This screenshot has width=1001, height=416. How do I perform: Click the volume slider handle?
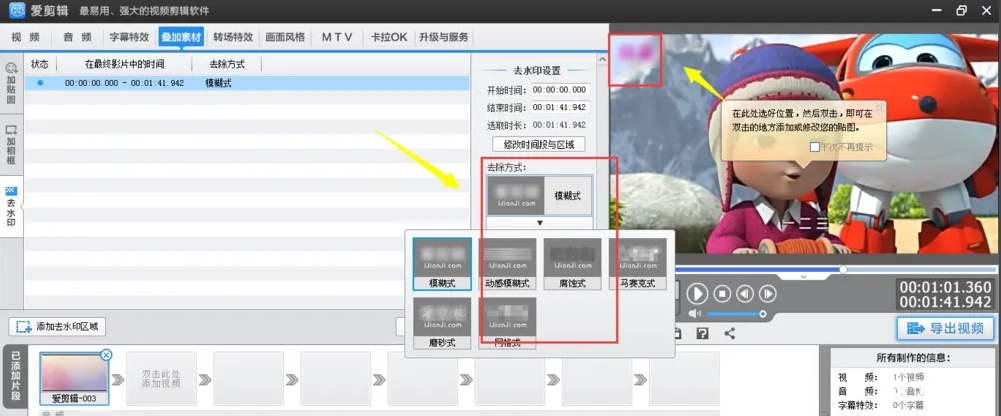click(x=762, y=314)
